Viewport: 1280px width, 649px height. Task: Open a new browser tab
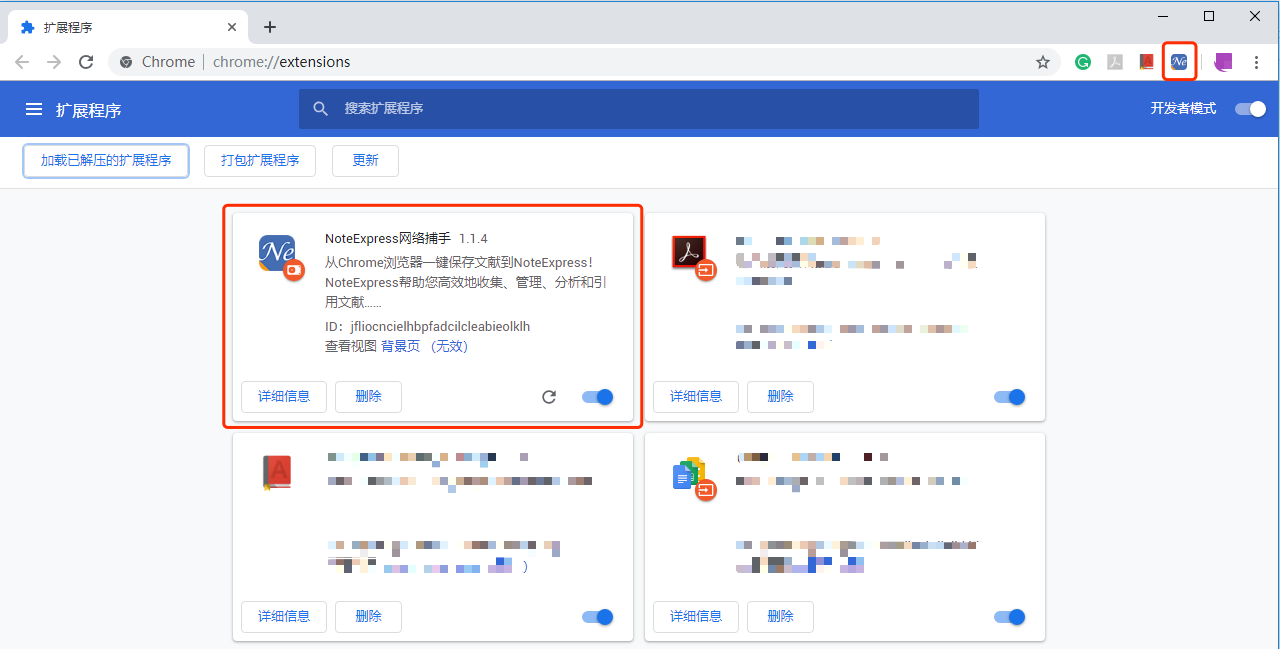(x=270, y=27)
